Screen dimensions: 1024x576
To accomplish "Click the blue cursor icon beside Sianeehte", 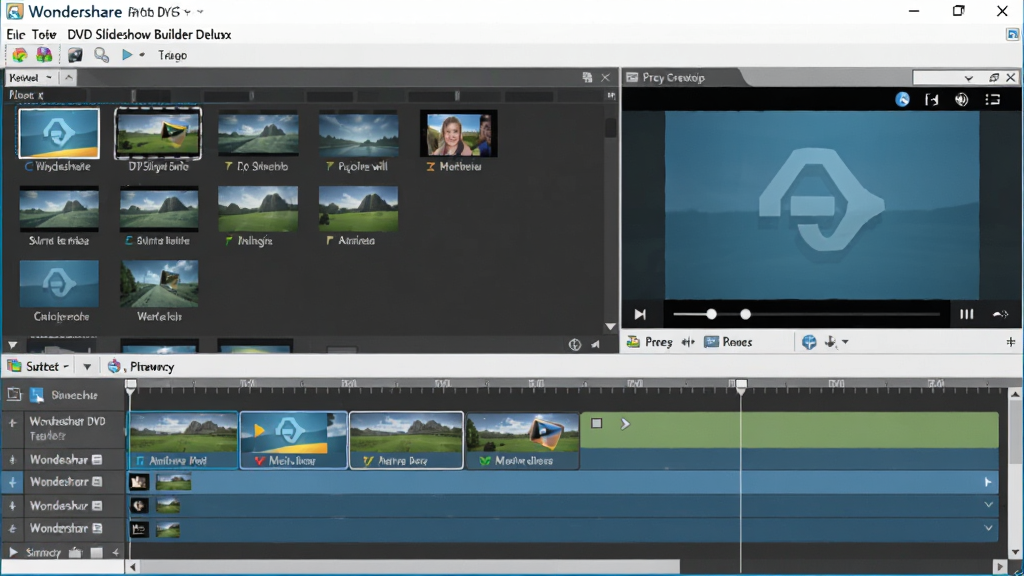I will point(37,394).
